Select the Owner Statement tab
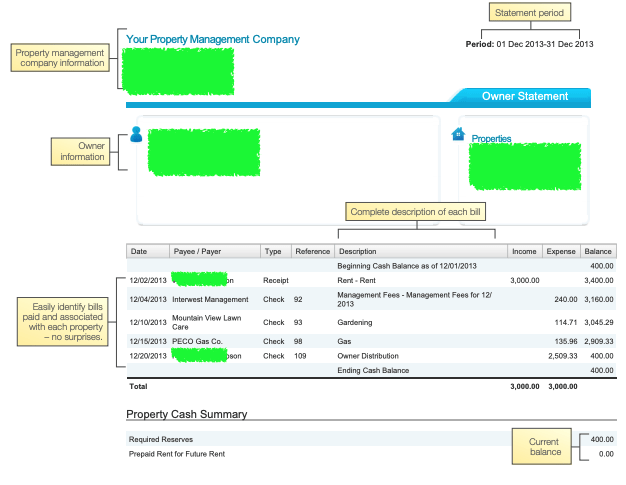626x485 pixels. tap(524, 97)
